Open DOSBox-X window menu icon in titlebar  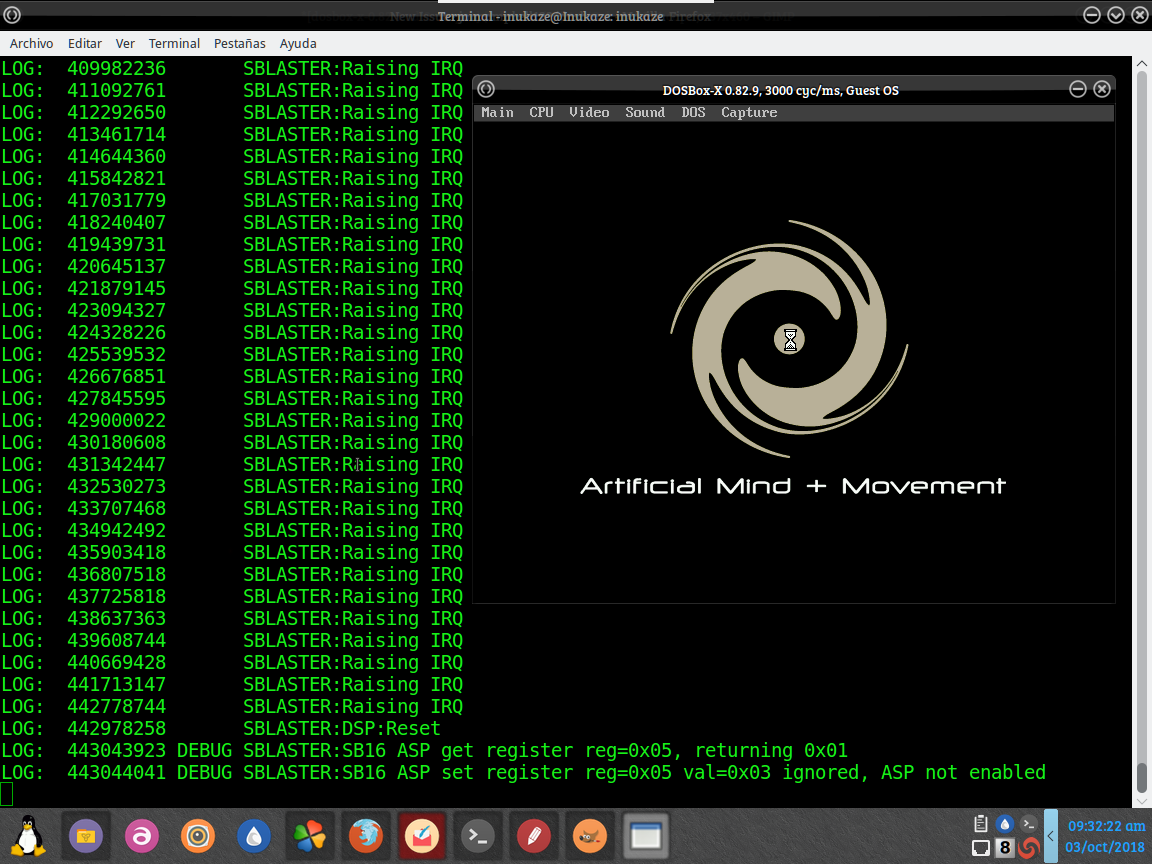[x=486, y=89]
